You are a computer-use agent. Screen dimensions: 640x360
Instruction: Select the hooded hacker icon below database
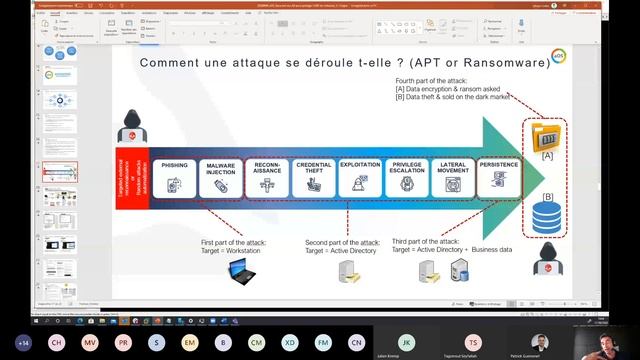[x=548, y=258]
